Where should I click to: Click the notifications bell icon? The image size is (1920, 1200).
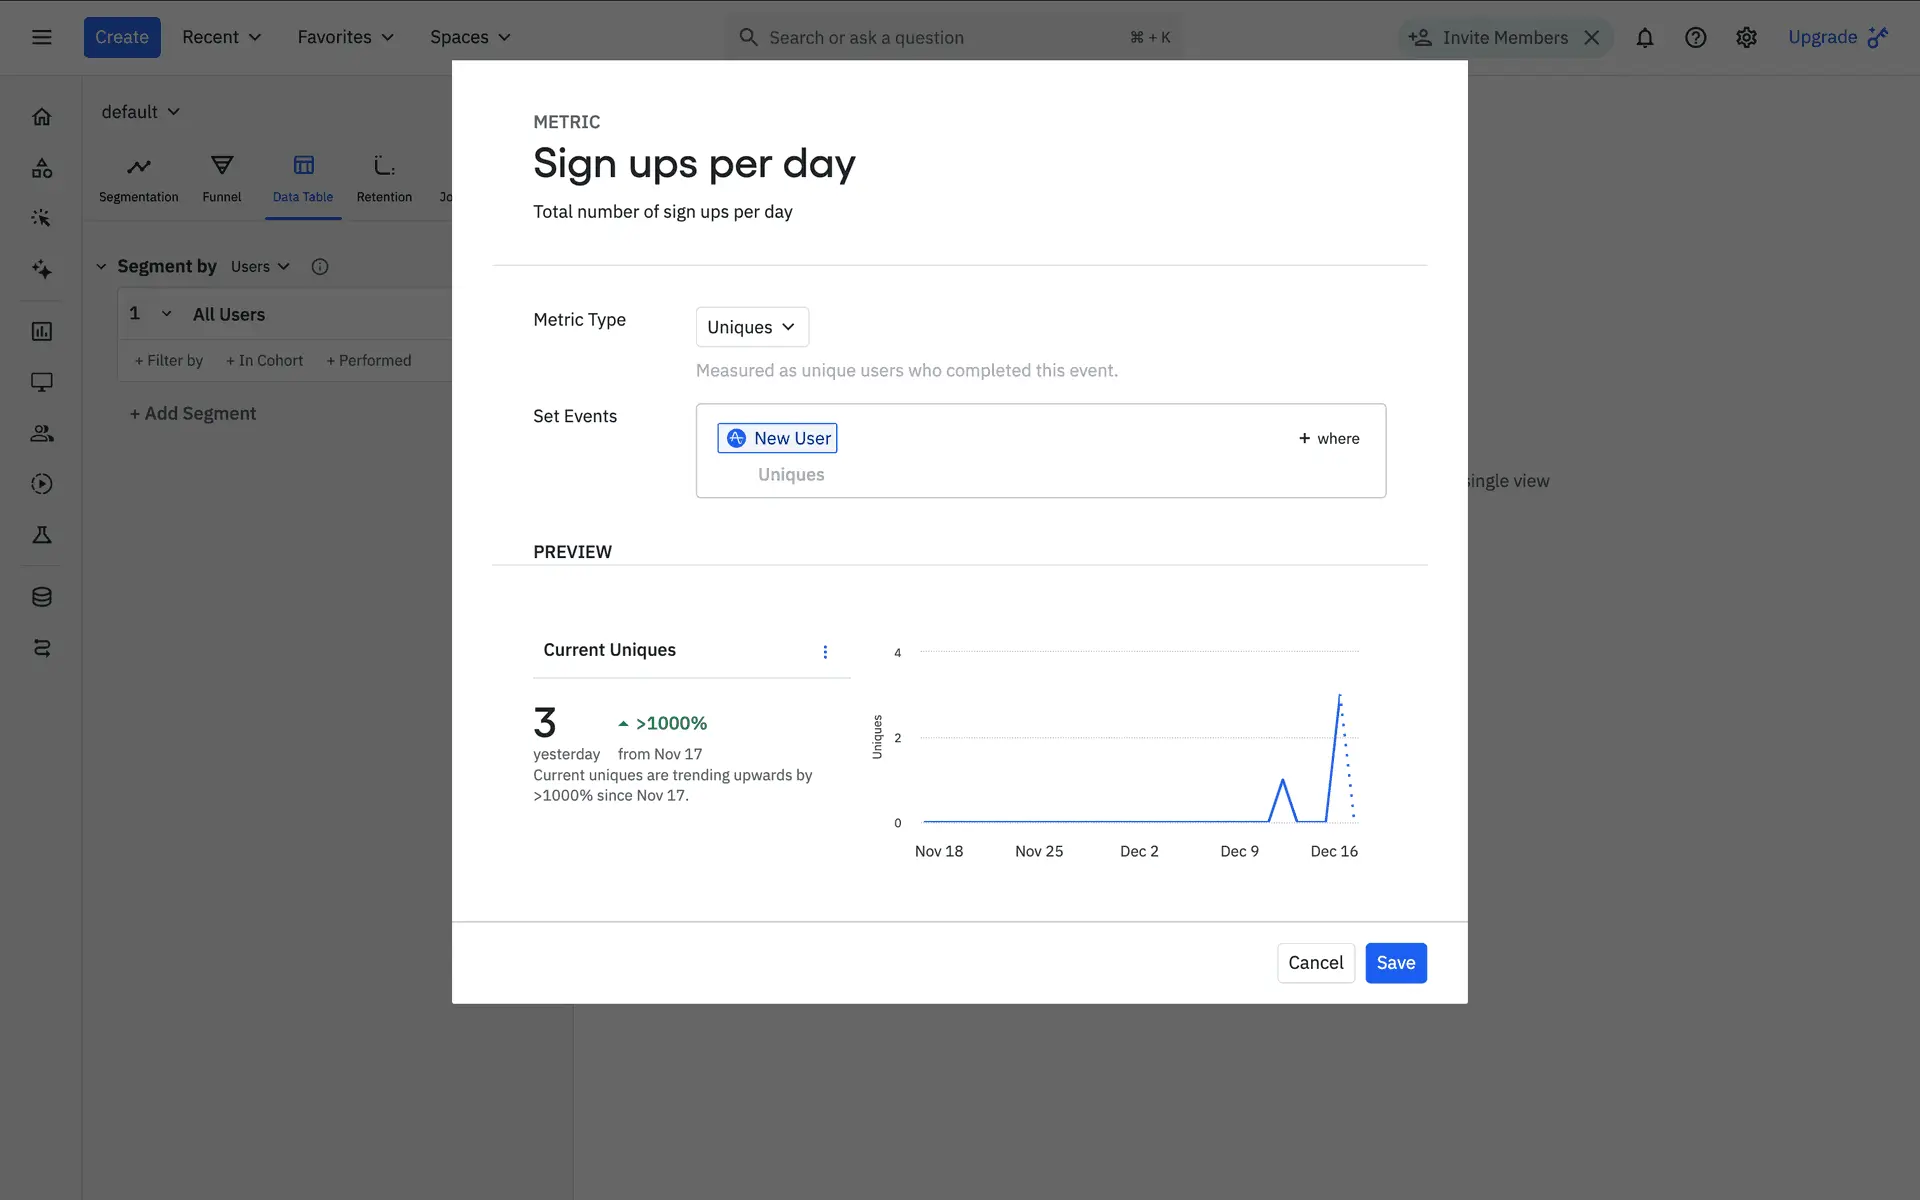tap(1644, 38)
